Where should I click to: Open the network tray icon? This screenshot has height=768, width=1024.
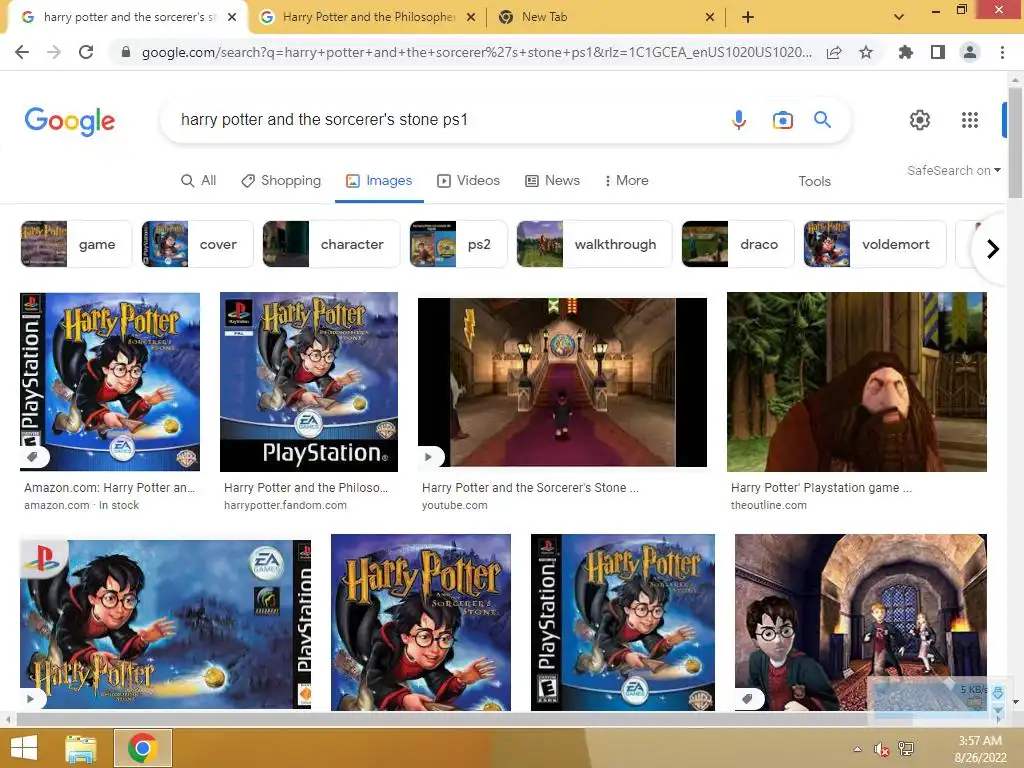pyautogui.click(x=906, y=749)
